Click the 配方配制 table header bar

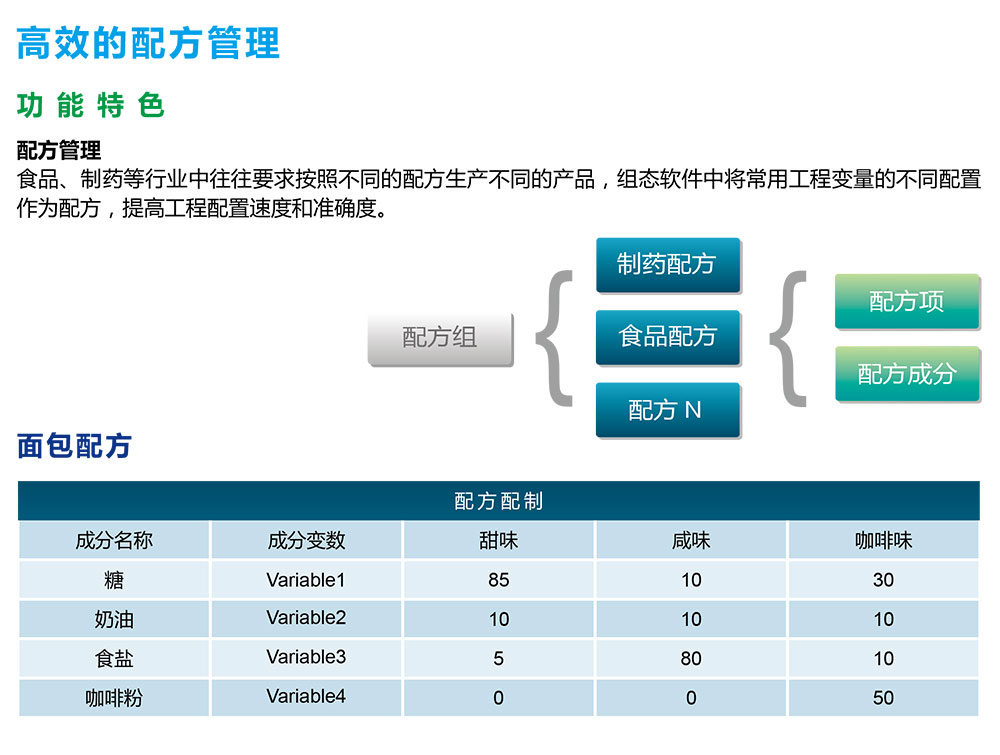[x=498, y=501]
